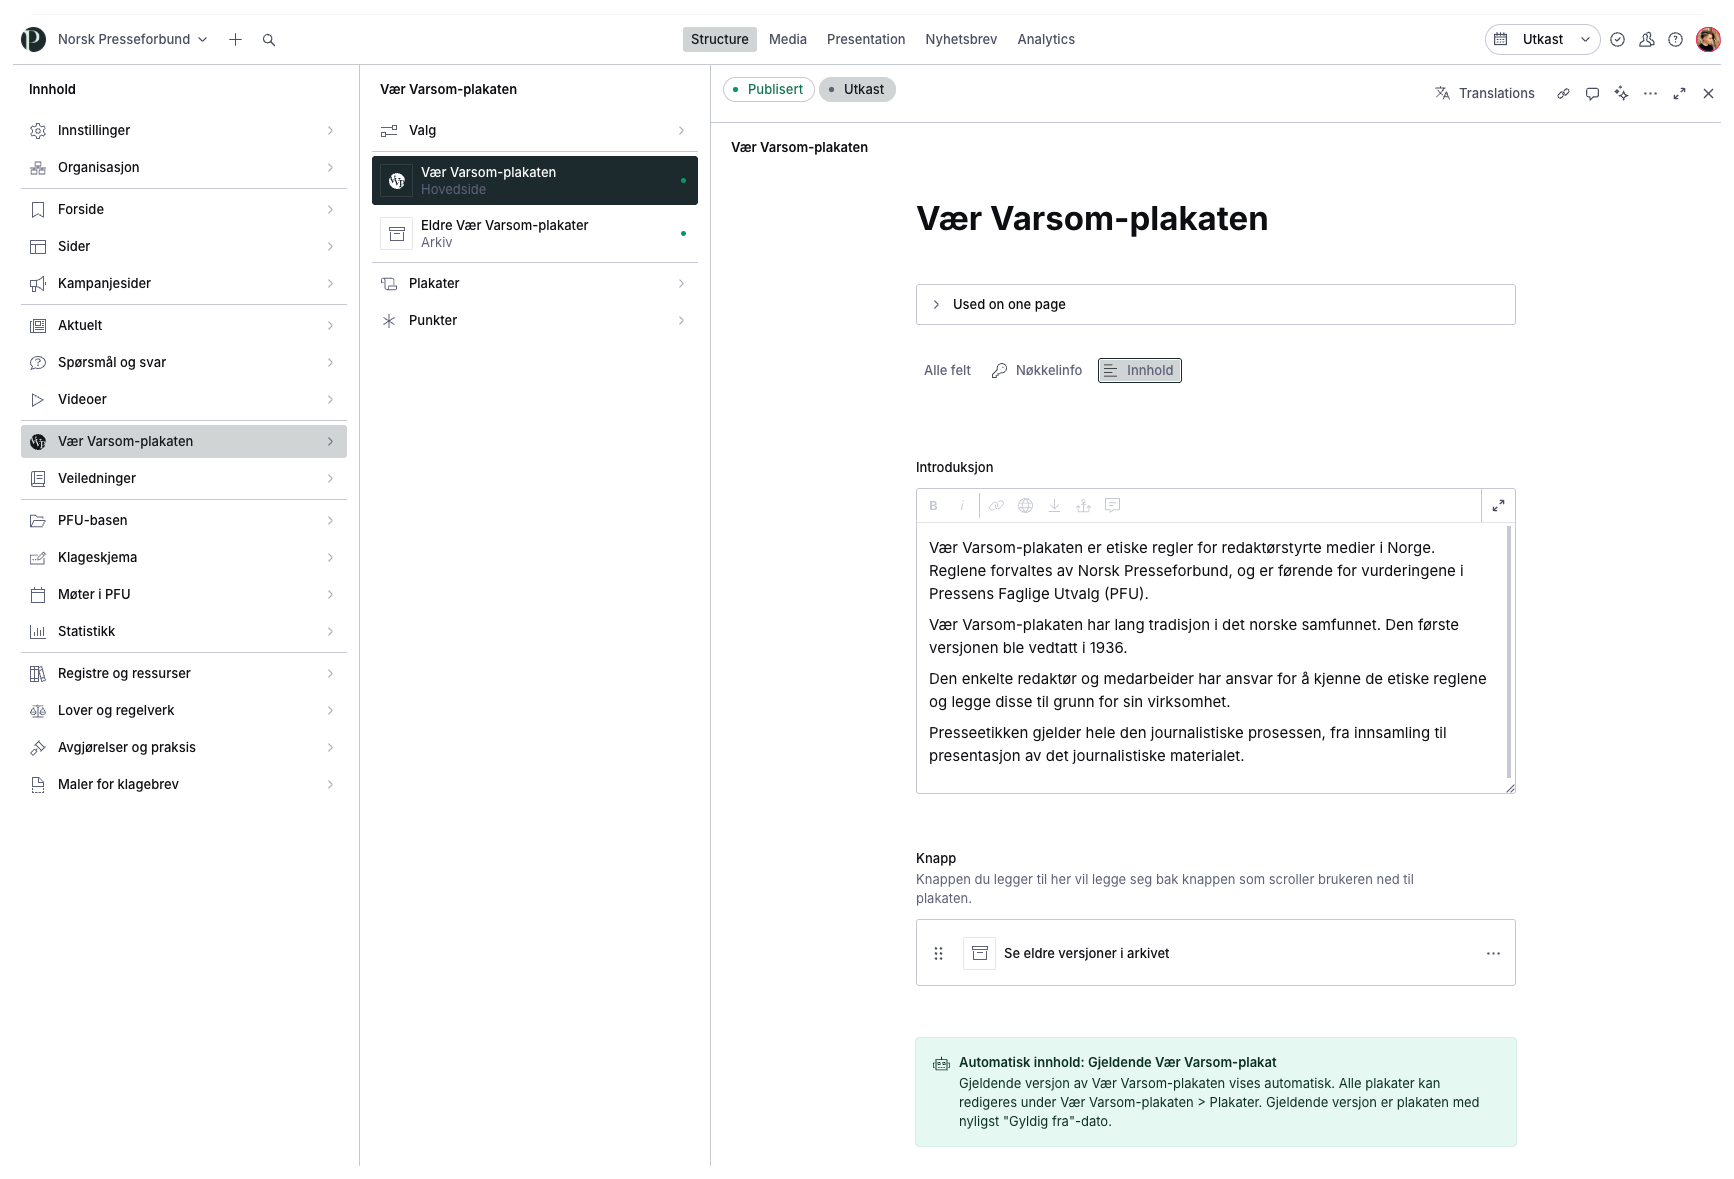Open the document ellipsis menu beside the sparkle icon
Image resolution: width=1734 pixels, height=1179 pixels.
tap(1650, 93)
